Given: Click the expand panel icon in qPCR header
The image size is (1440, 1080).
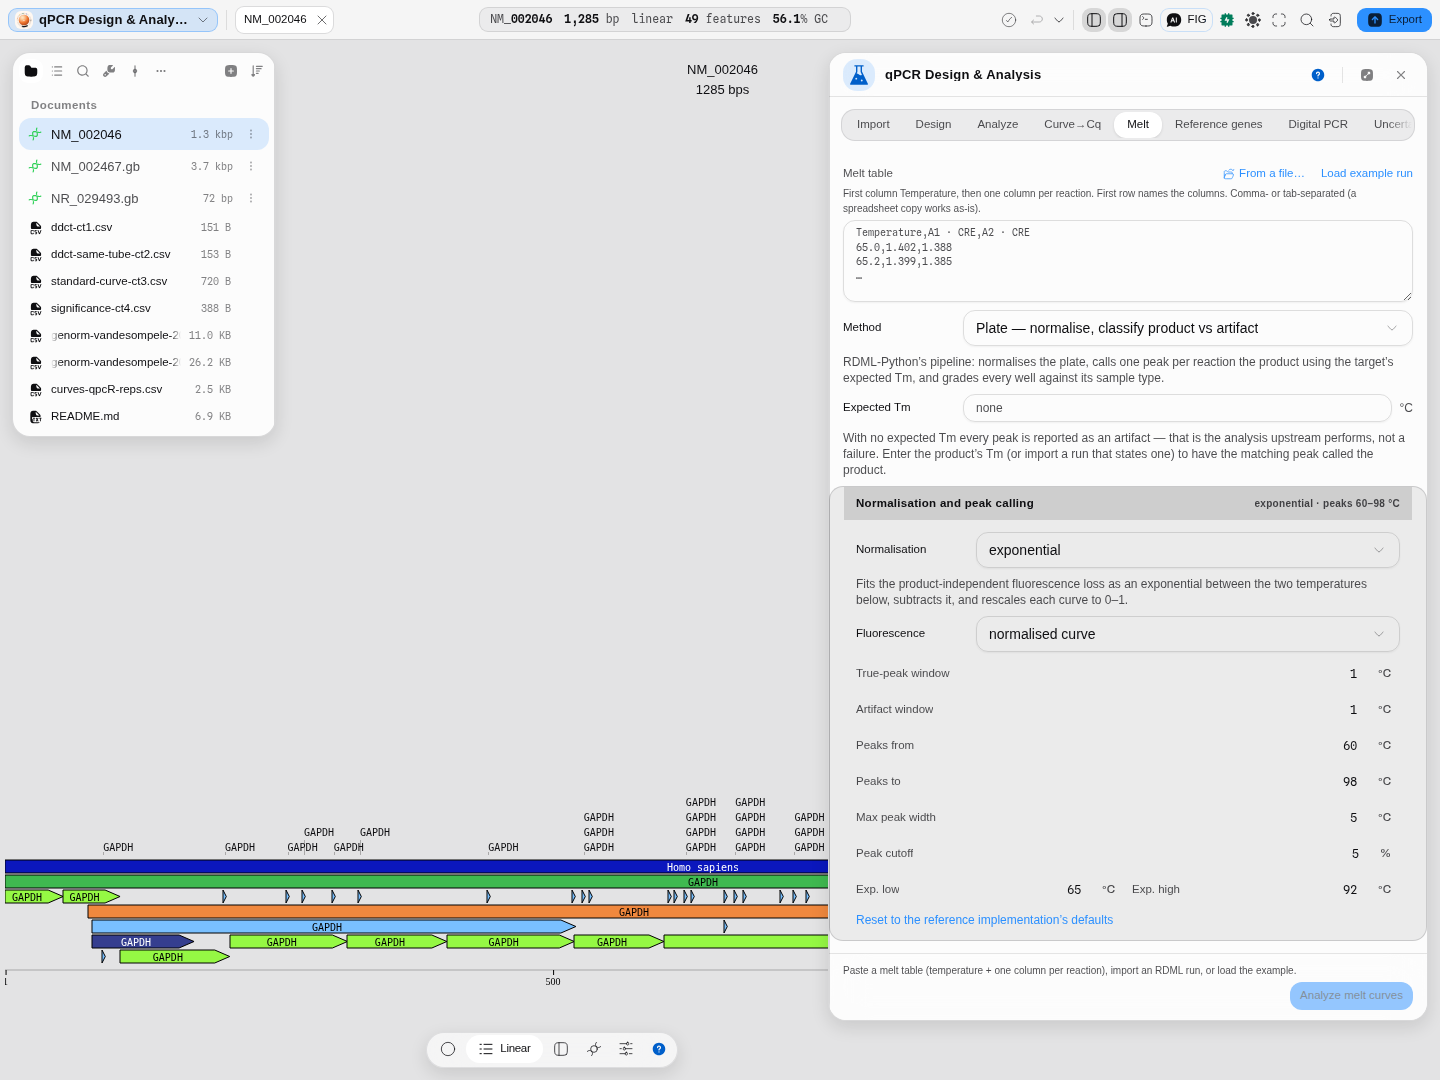Looking at the screenshot, I should pos(1367,75).
